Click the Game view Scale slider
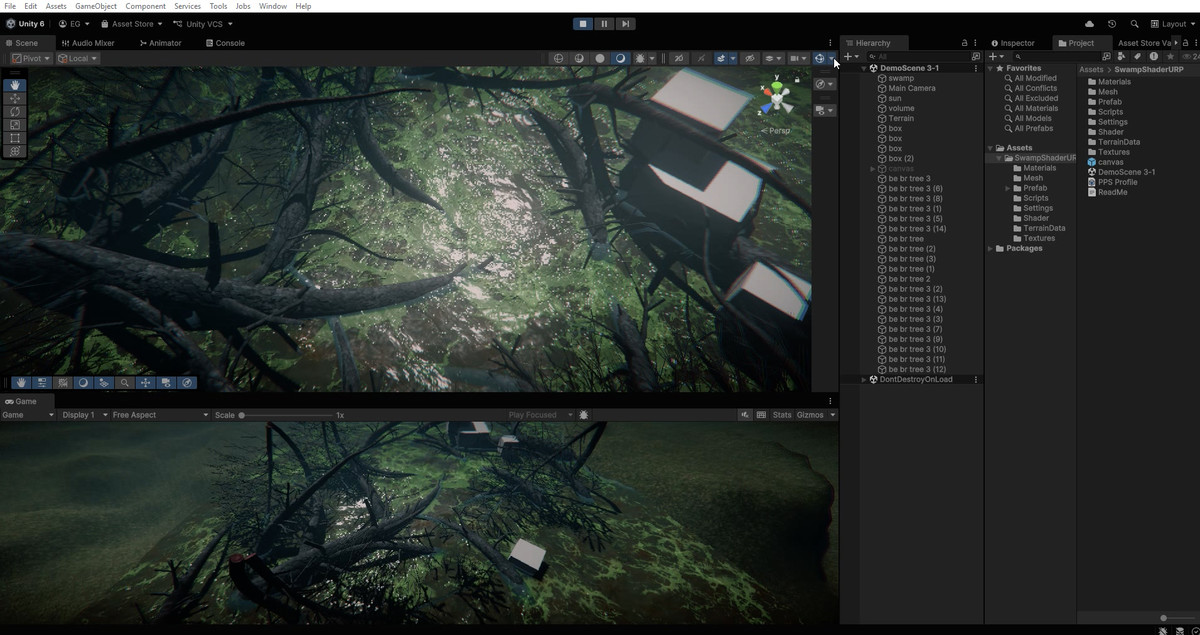 pyautogui.click(x=285, y=415)
